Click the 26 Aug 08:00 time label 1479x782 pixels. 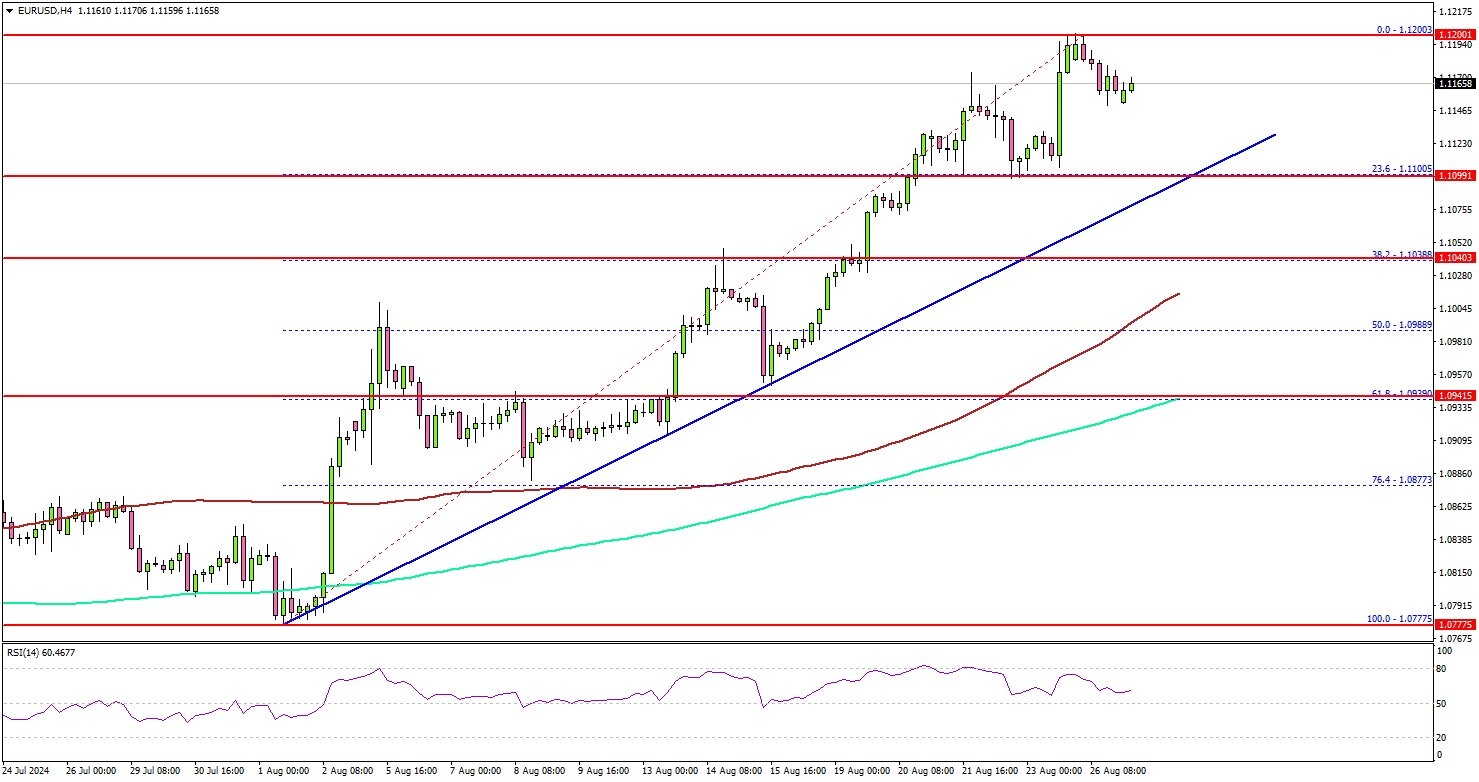pos(1117,771)
